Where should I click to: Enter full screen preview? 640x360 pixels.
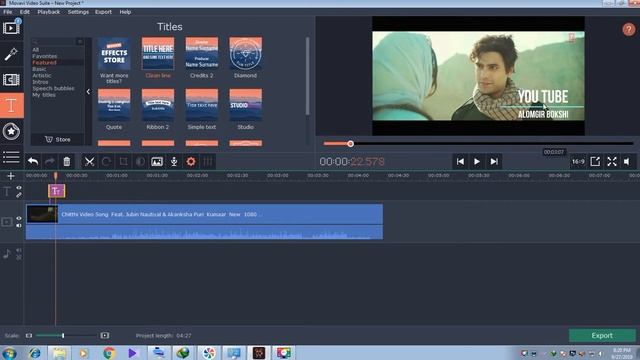(612, 162)
